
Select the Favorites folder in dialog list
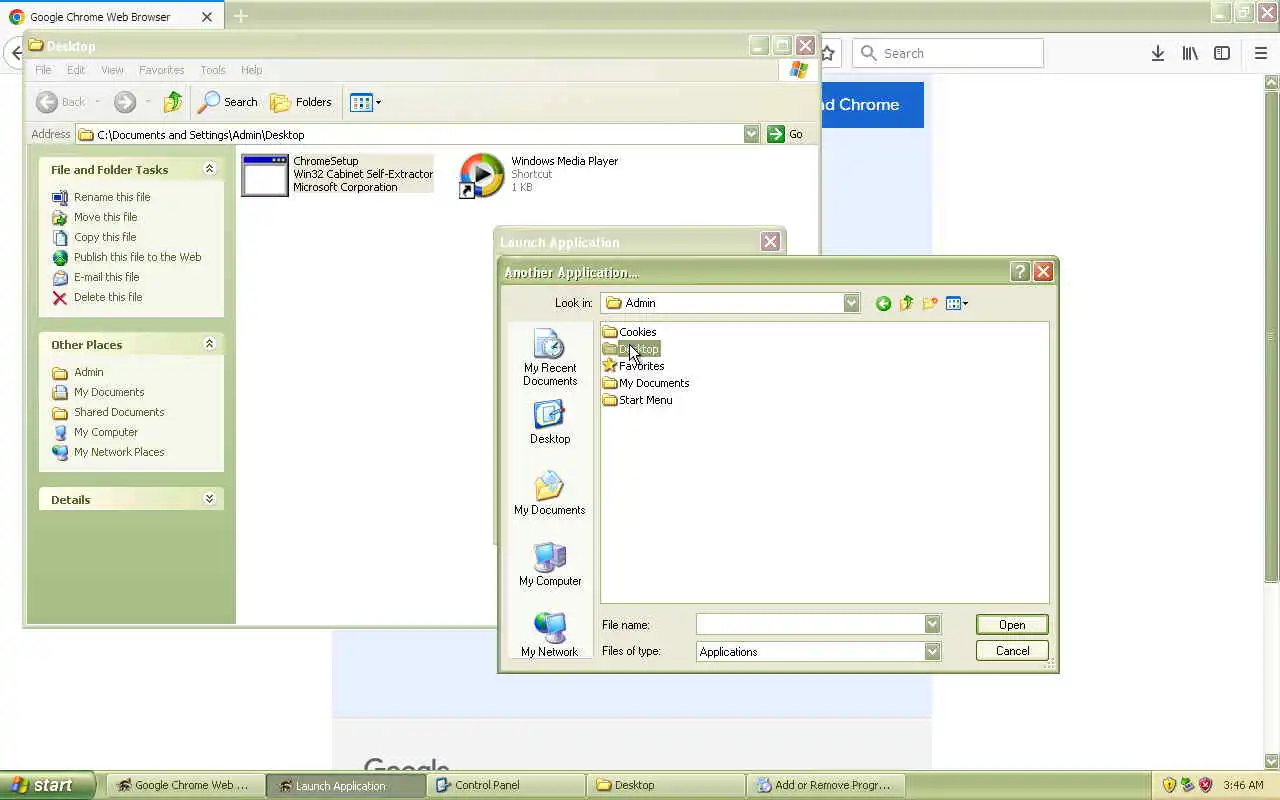(x=633, y=366)
